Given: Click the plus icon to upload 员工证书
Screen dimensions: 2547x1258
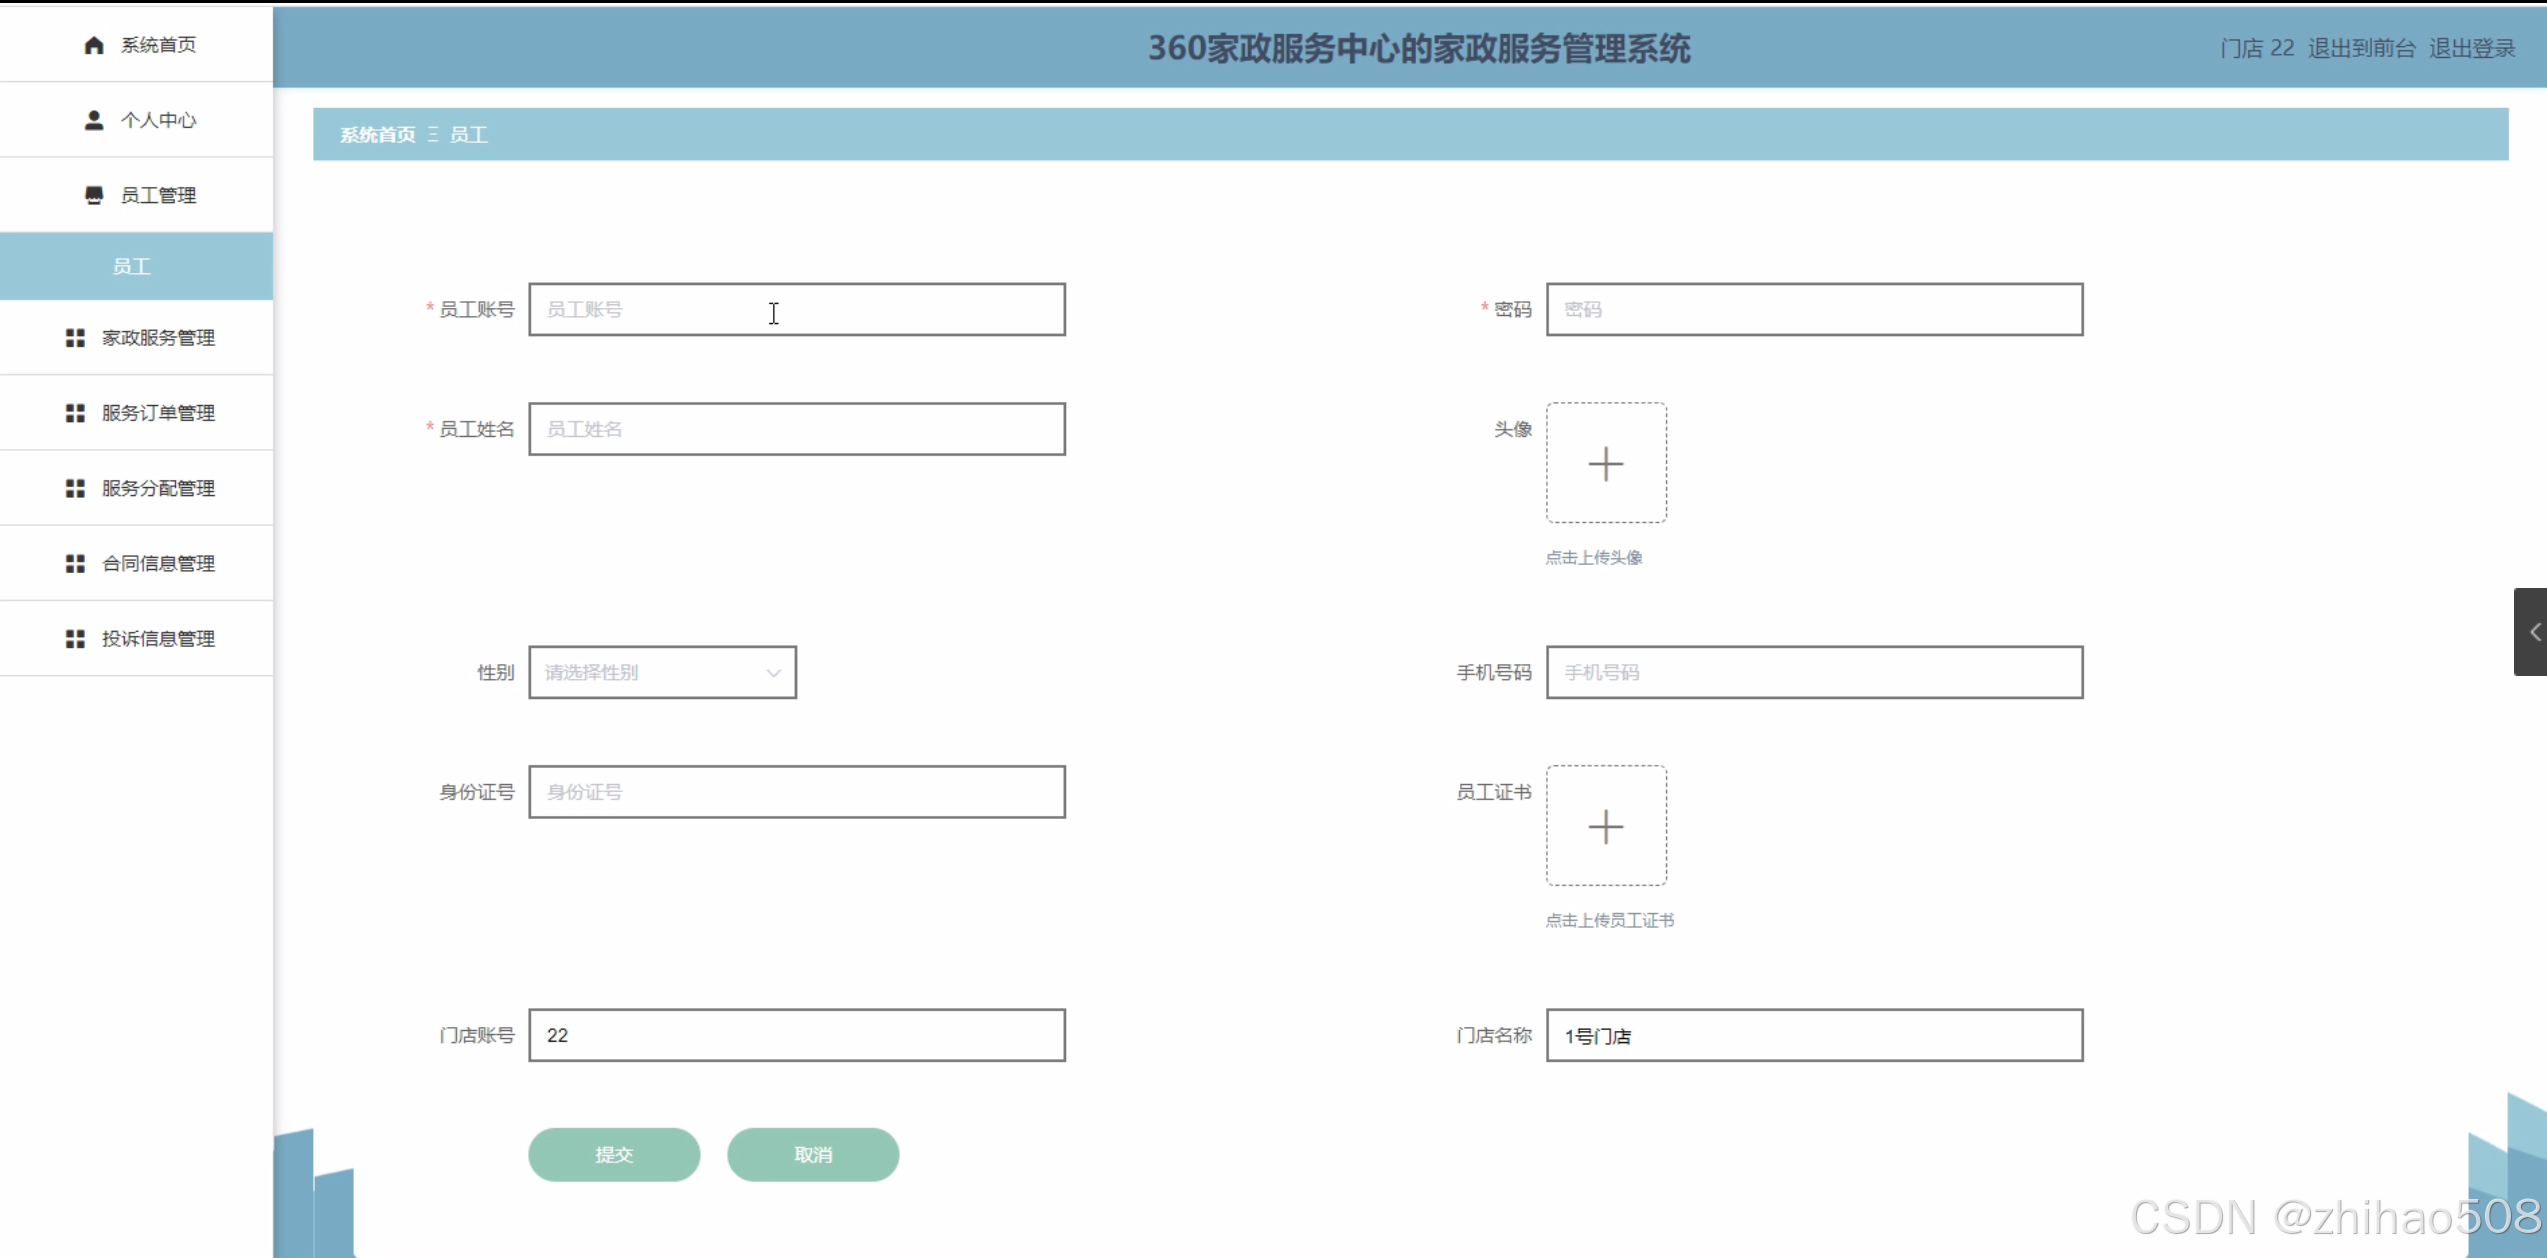Looking at the screenshot, I should pyautogui.click(x=1605, y=826).
